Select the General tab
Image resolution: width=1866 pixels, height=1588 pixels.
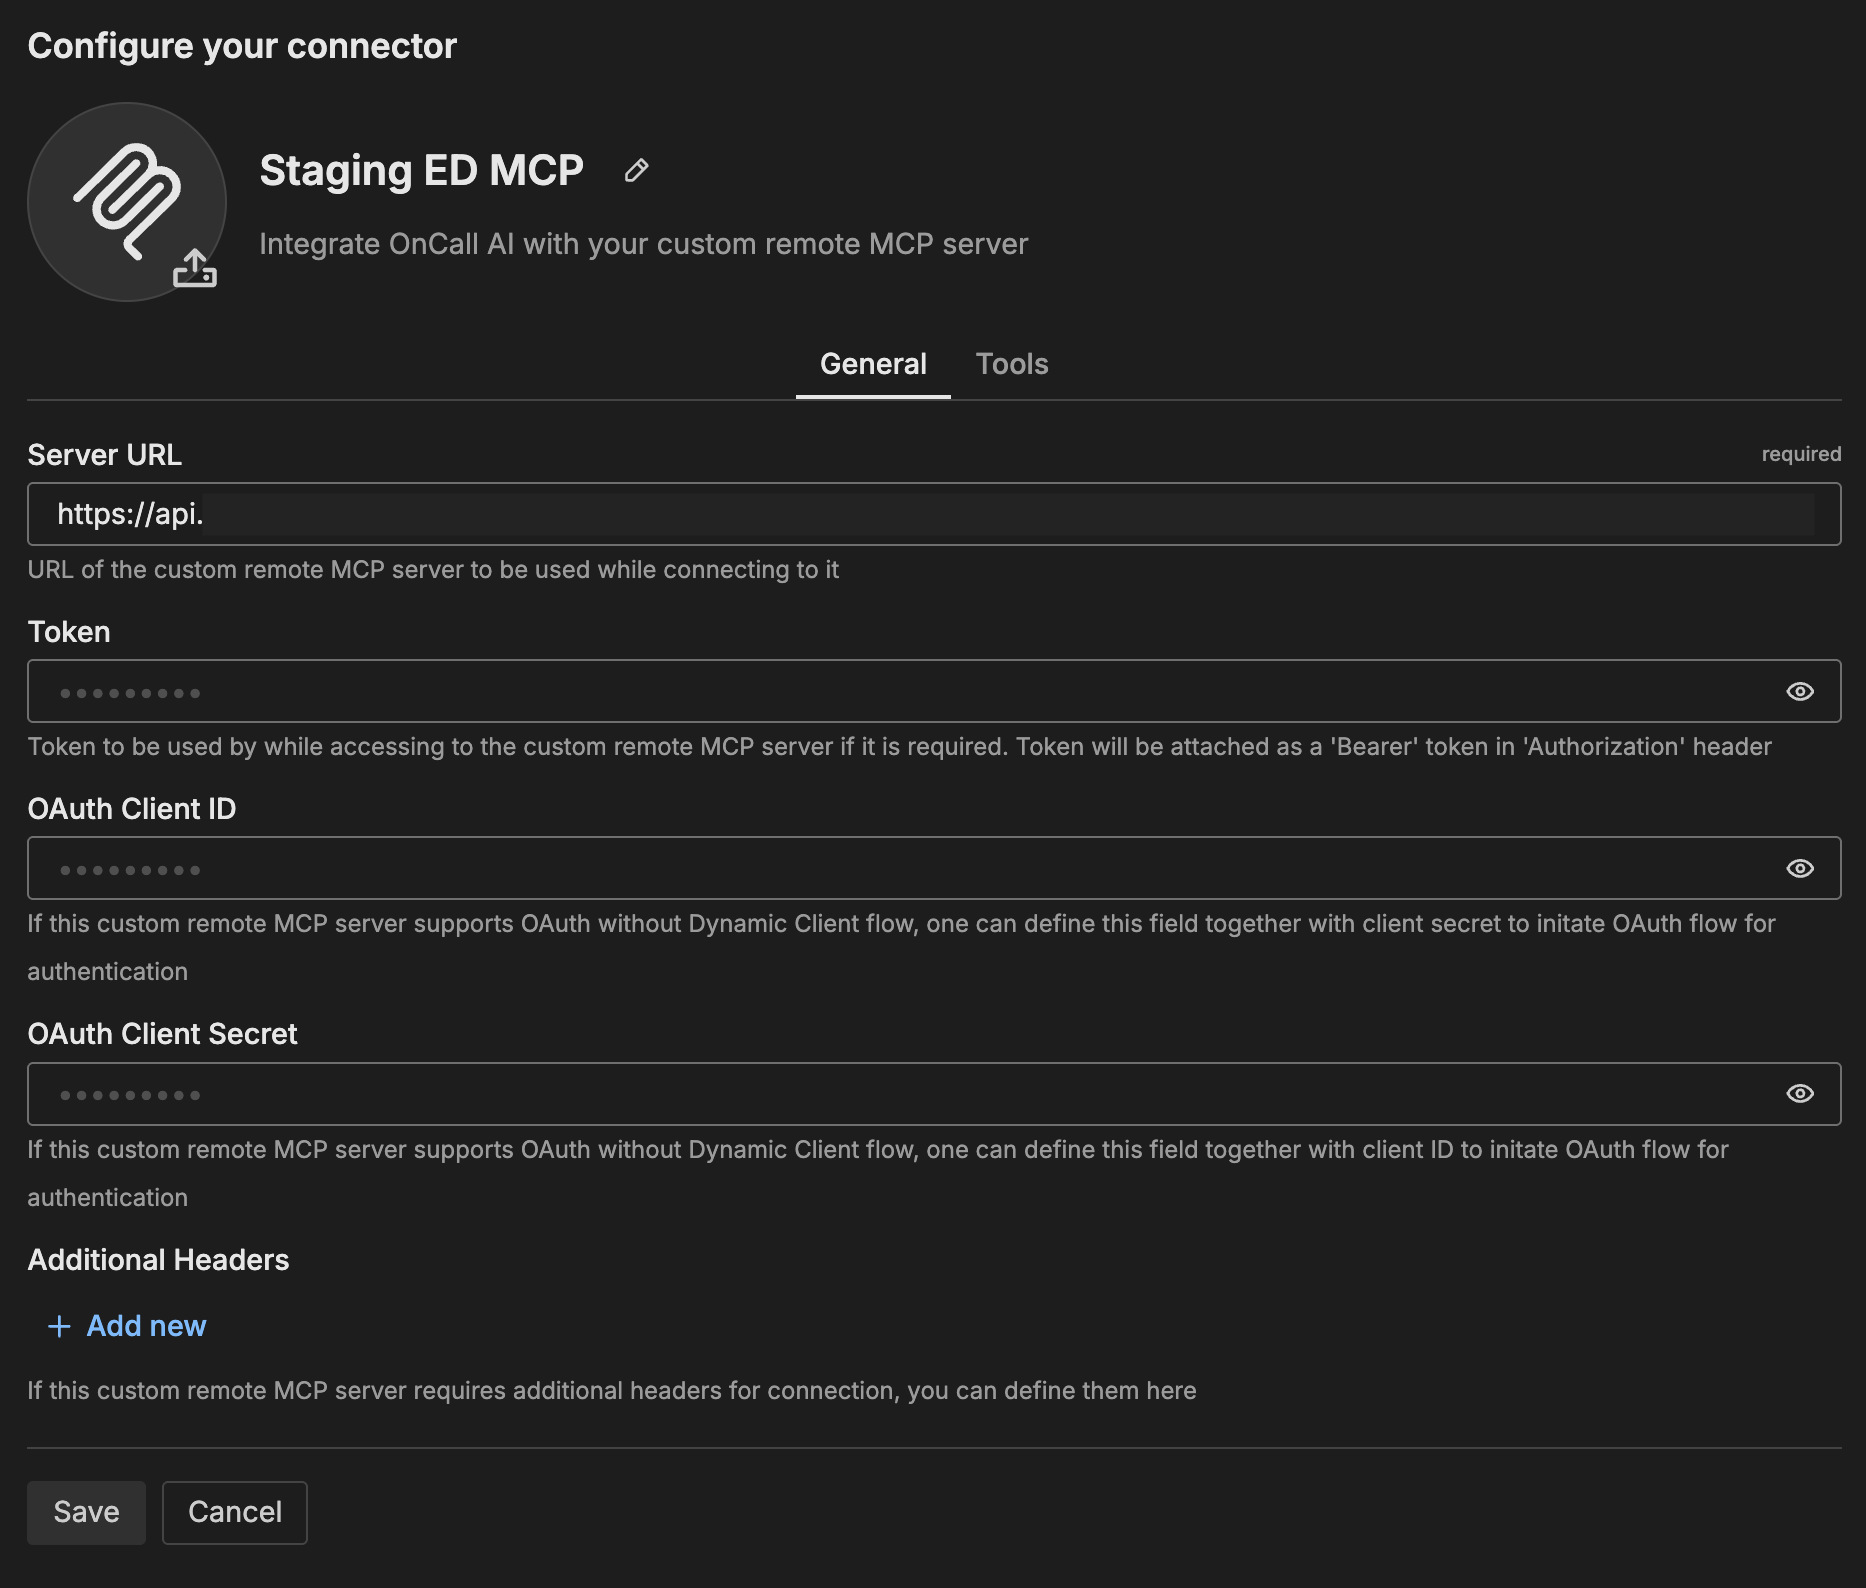(872, 364)
